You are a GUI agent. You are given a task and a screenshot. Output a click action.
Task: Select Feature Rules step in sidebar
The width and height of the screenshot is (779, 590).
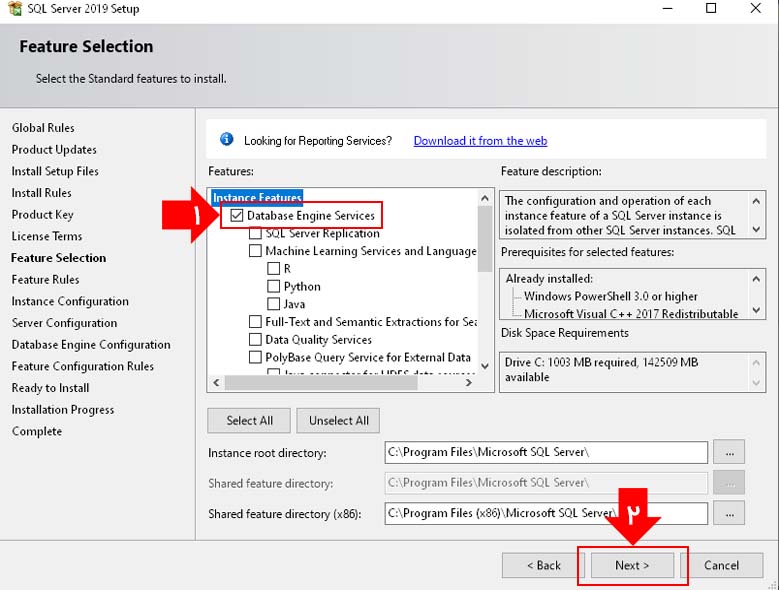coord(45,280)
